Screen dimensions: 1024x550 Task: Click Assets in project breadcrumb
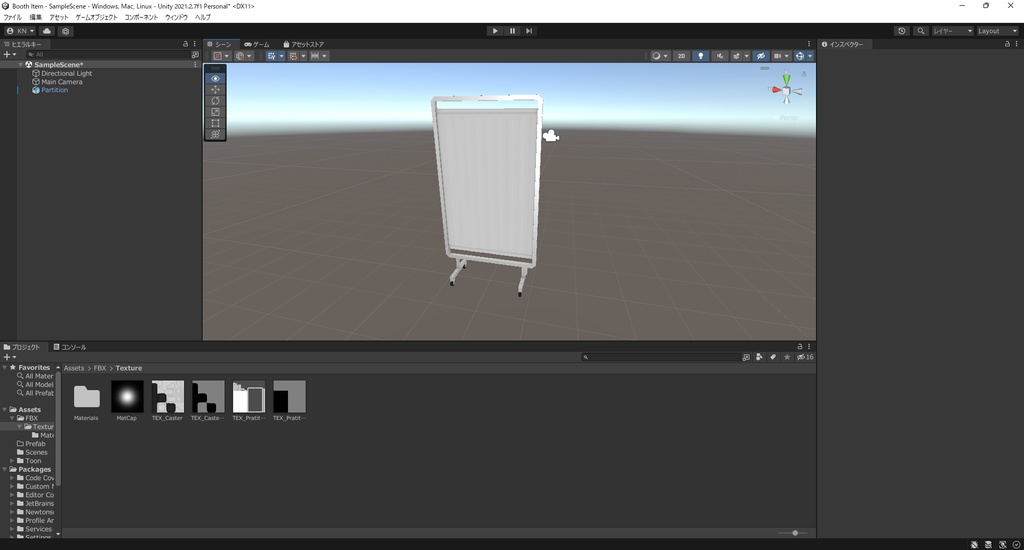click(74, 368)
